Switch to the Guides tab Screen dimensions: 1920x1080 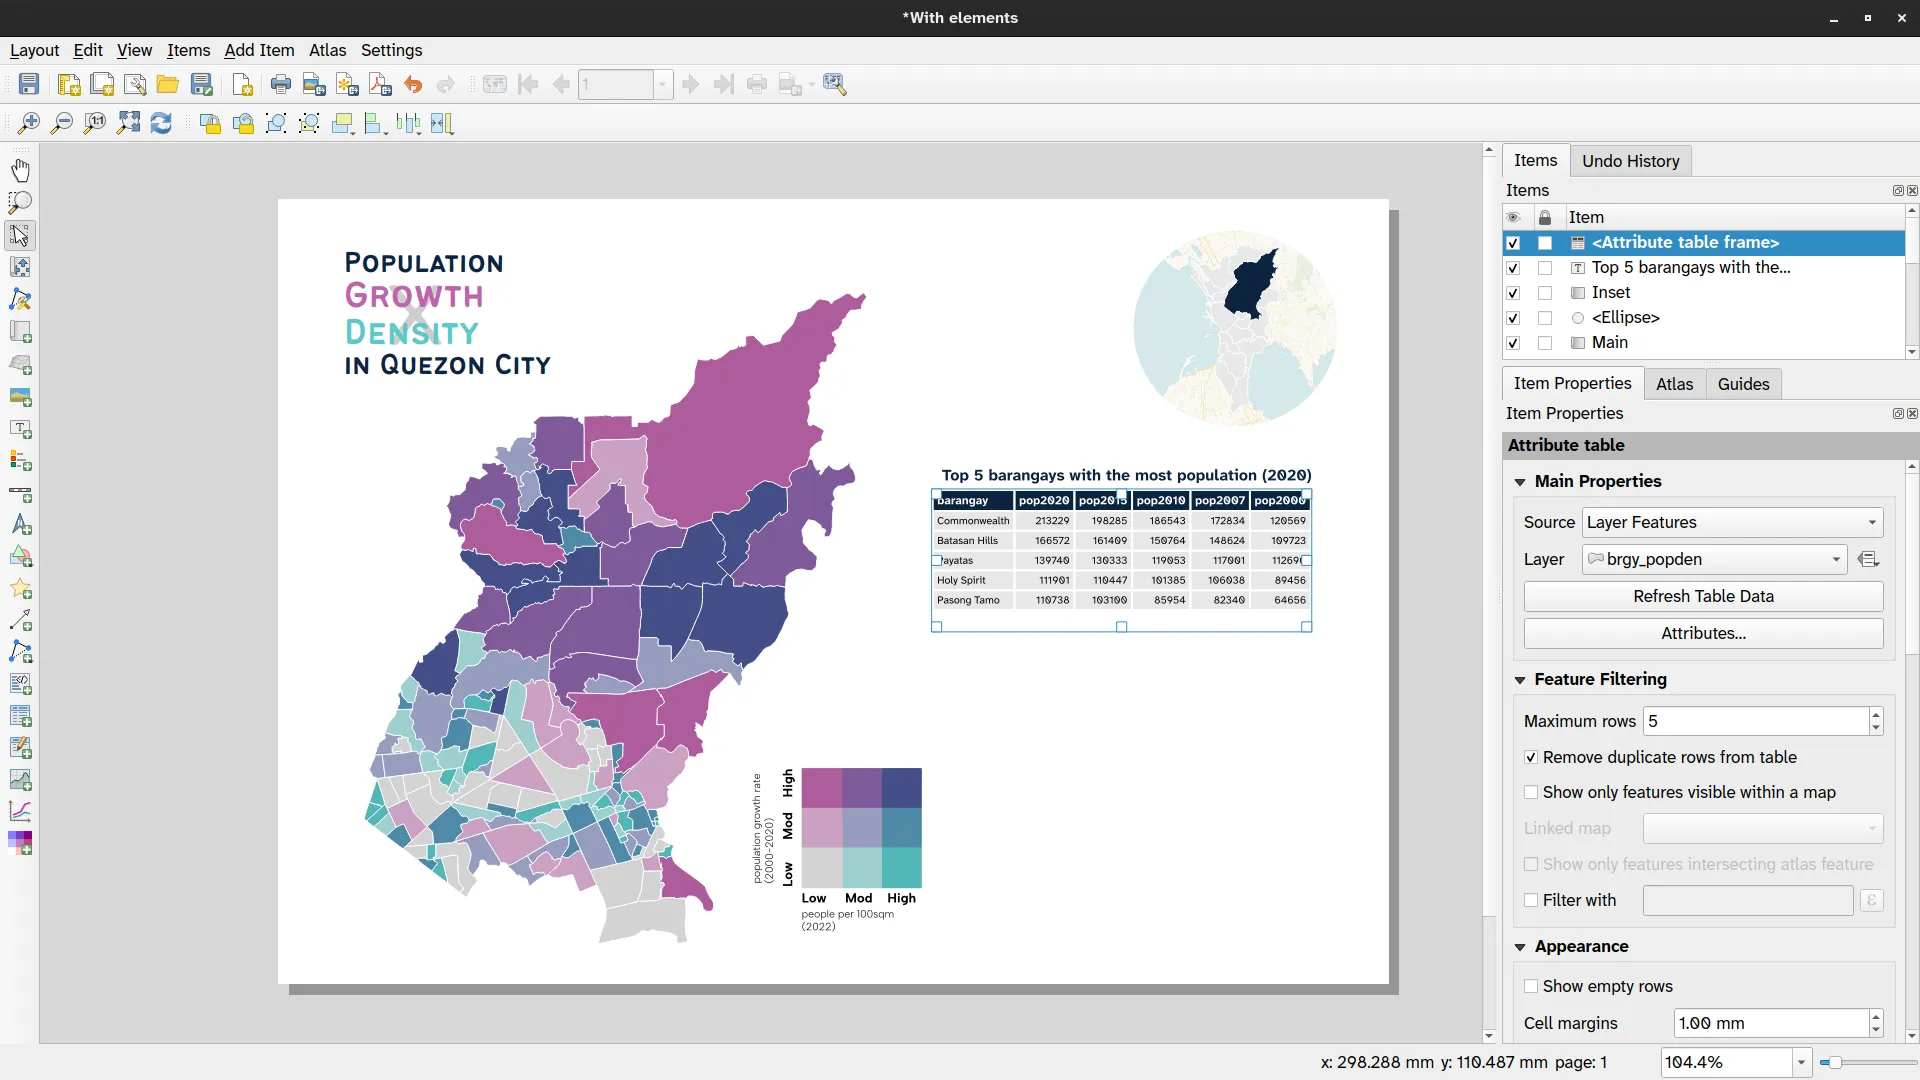click(x=1743, y=384)
